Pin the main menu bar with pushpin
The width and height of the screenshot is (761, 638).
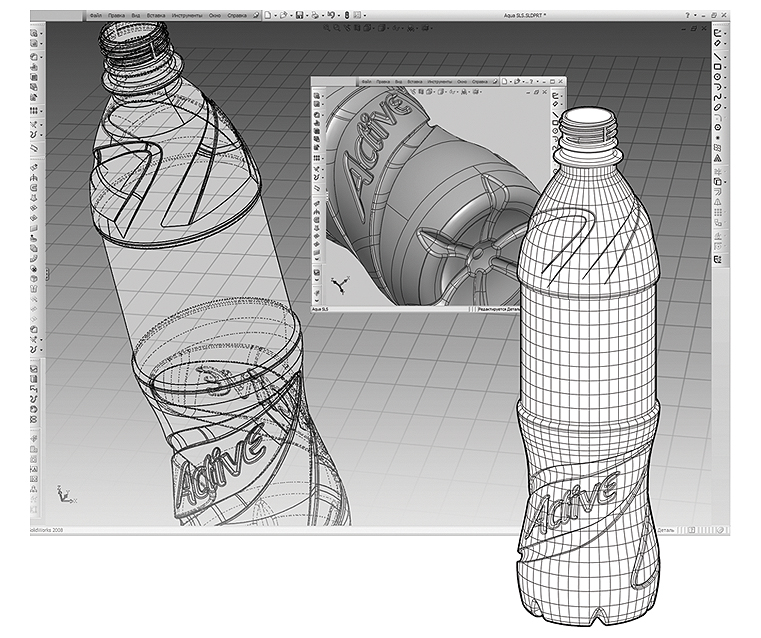(x=256, y=16)
